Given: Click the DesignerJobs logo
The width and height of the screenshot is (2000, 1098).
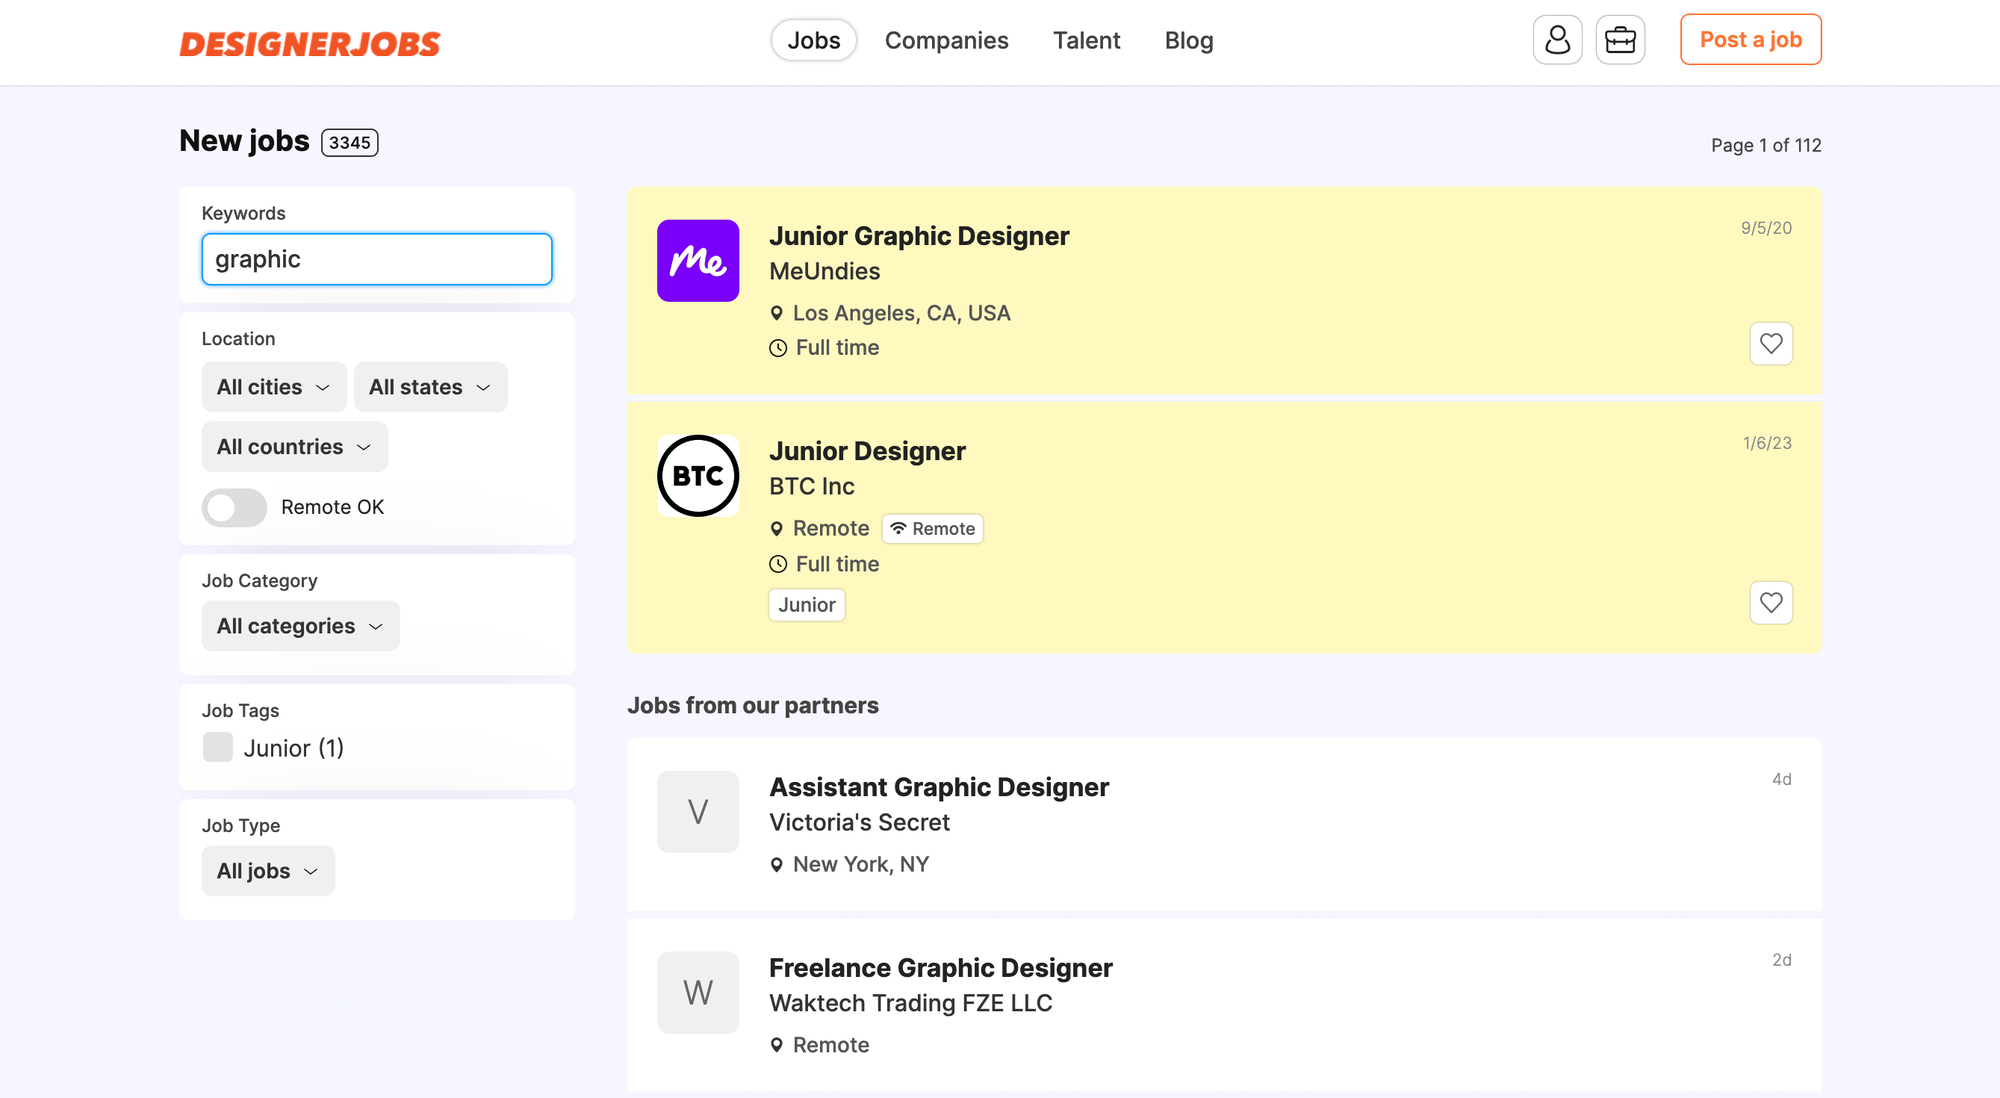Looking at the screenshot, I should tap(310, 44).
